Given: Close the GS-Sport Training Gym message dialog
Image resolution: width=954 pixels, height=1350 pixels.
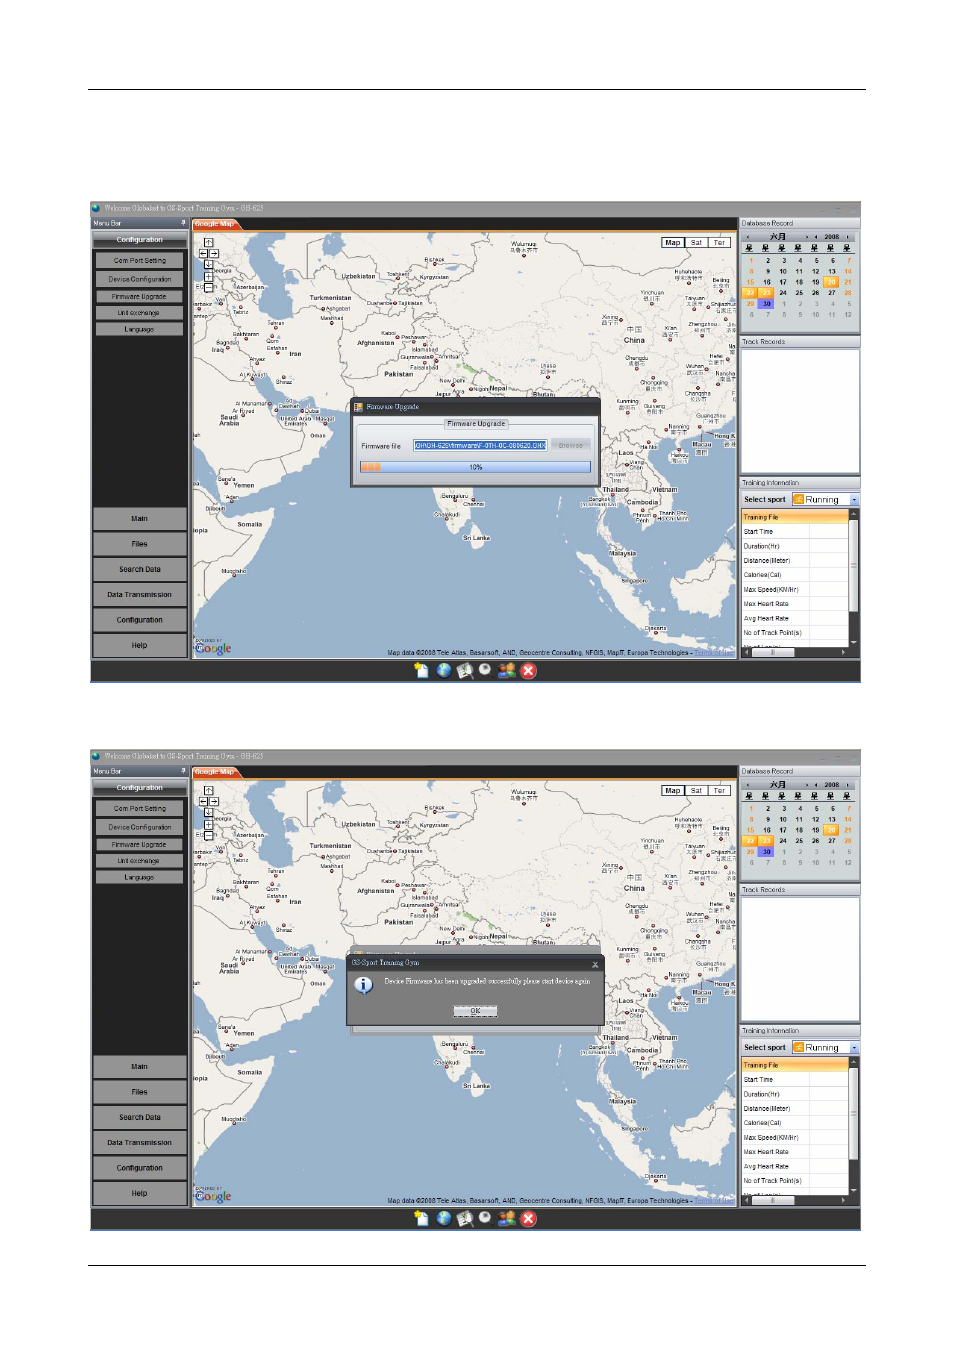Looking at the screenshot, I should (595, 964).
